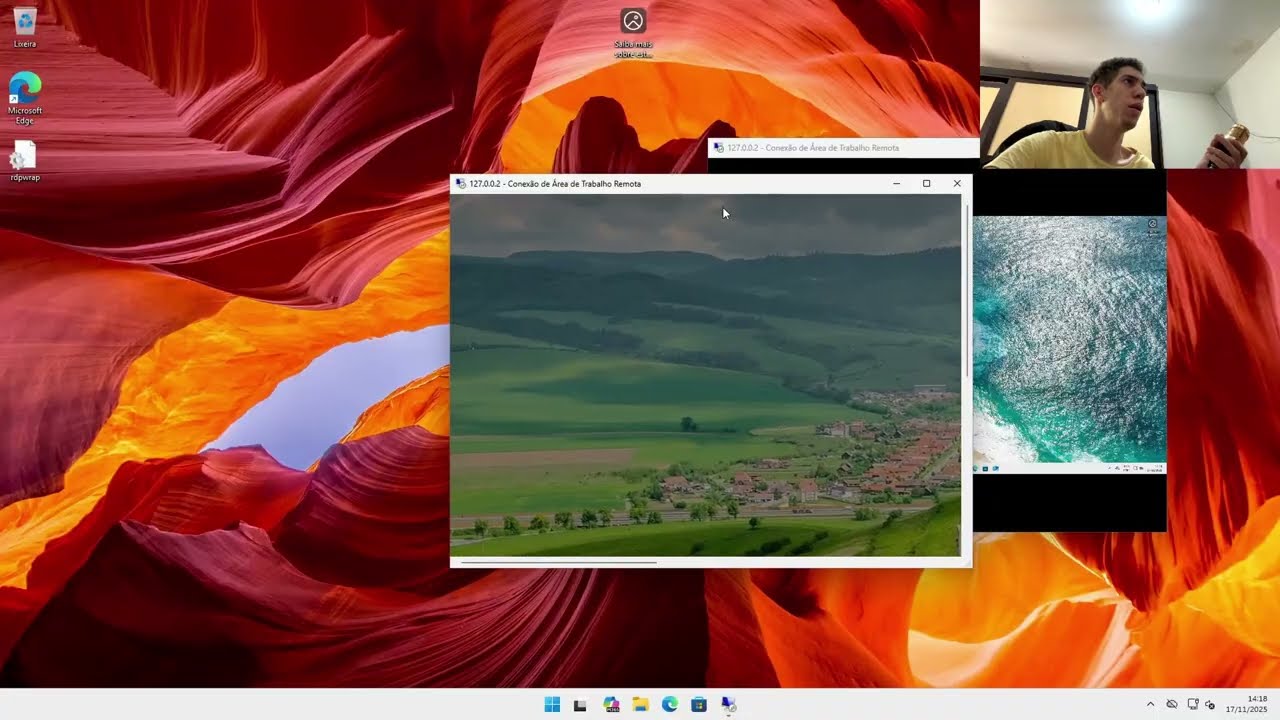1280x720 pixels.
Task: Activate the background Remote Desktop window's title bar
Action: pyautogui.click(x=843, y=148)
